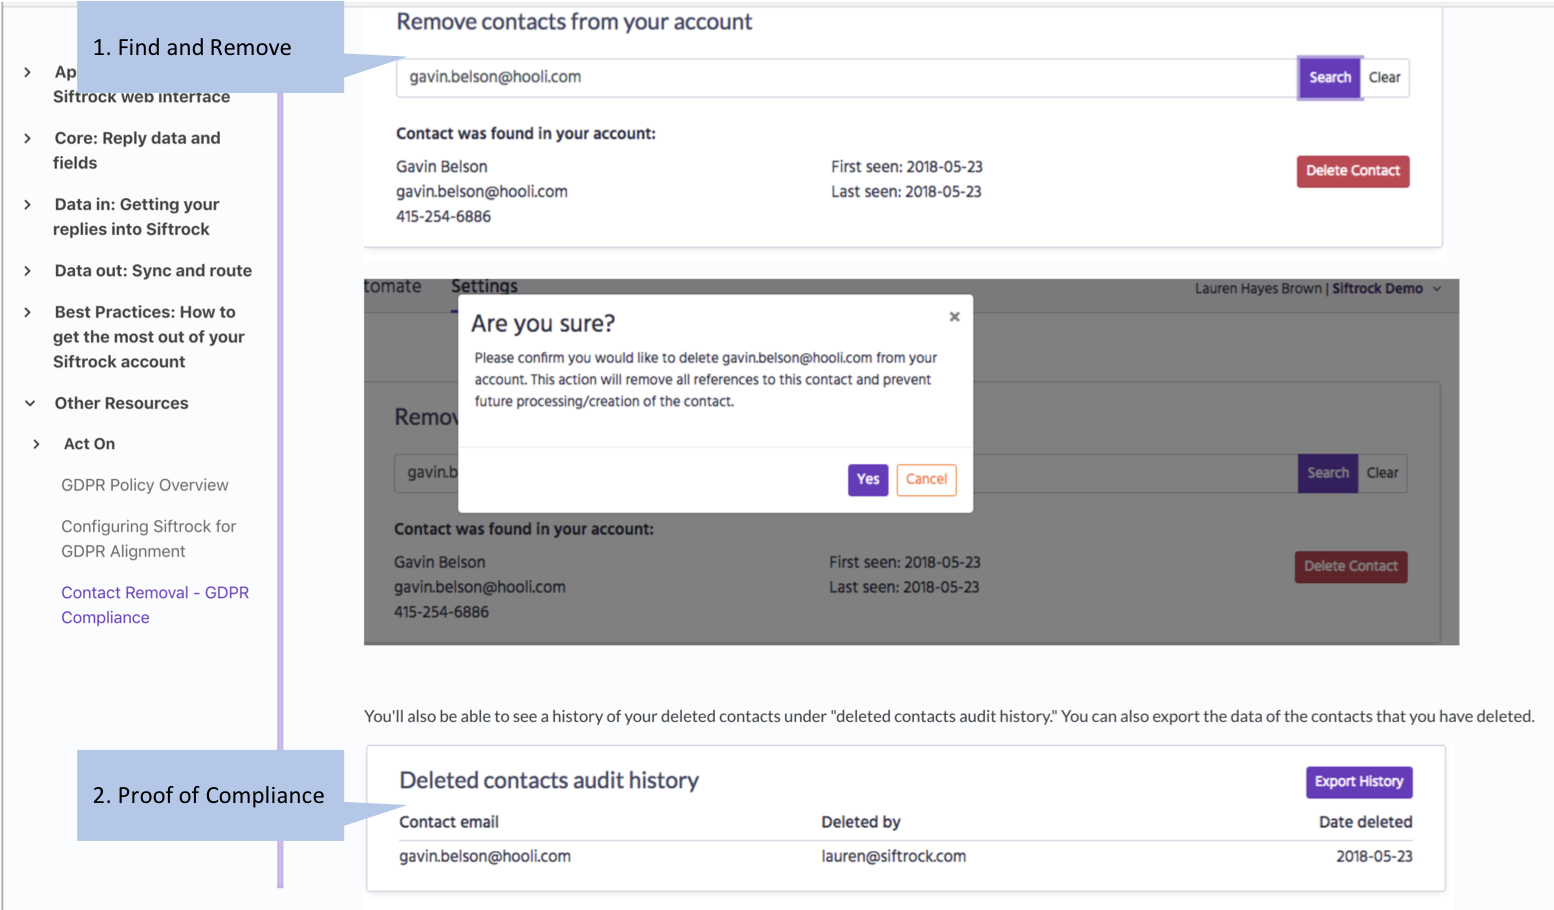Image resolution: width=1554 pixels, height=910 pixels.
Task: Click Export History button
Action: point(1358,781)
